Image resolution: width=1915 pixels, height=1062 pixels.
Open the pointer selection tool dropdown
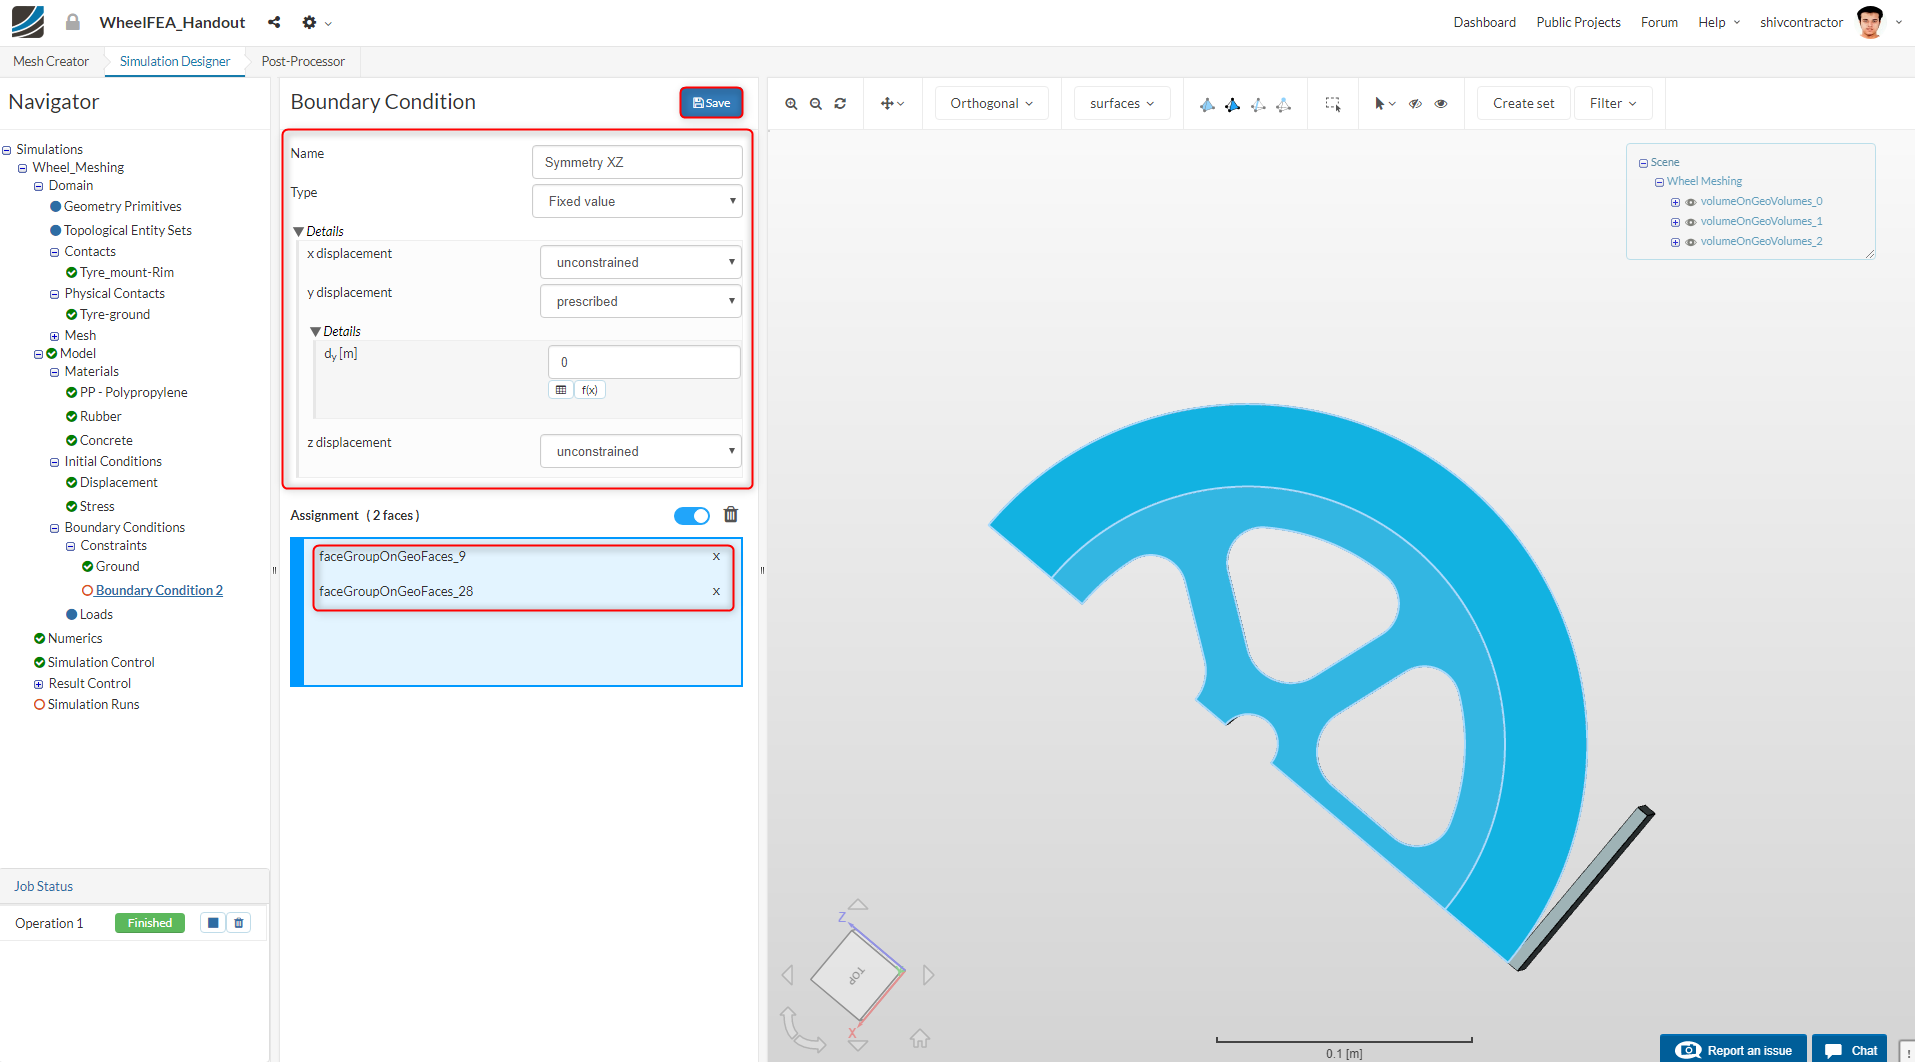[x=1385, y=103]
